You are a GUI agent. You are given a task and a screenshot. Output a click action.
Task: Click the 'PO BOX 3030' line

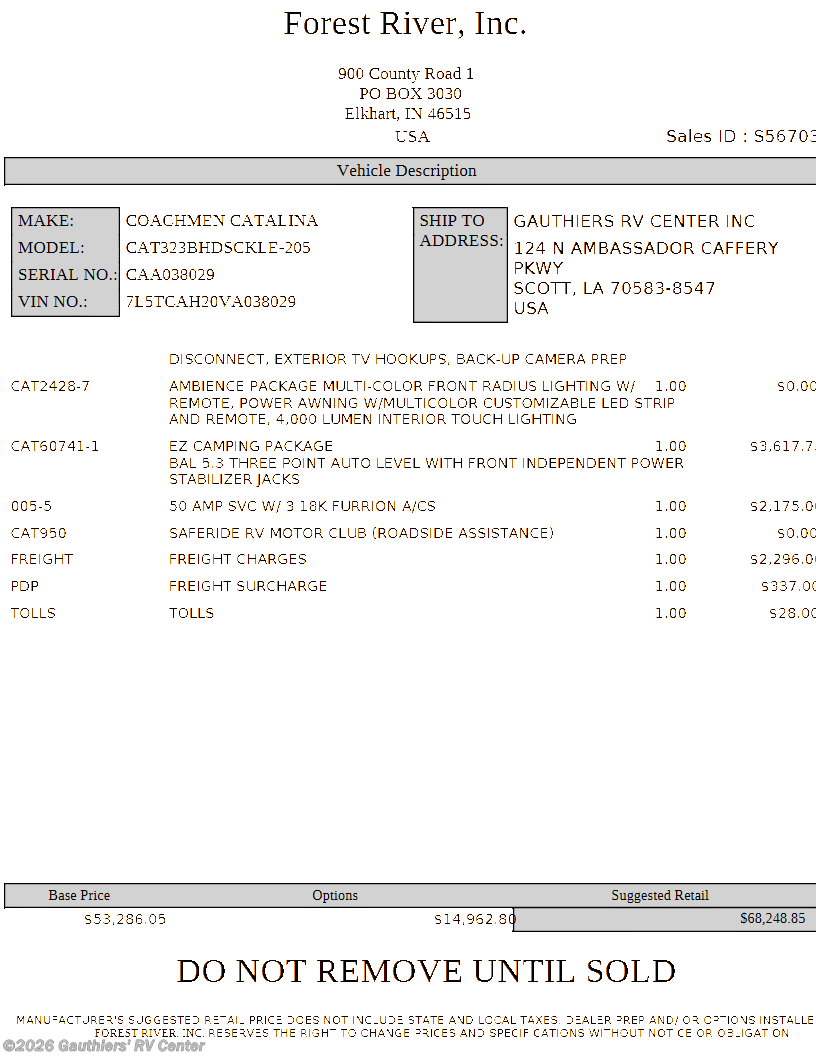coord(410,94)
